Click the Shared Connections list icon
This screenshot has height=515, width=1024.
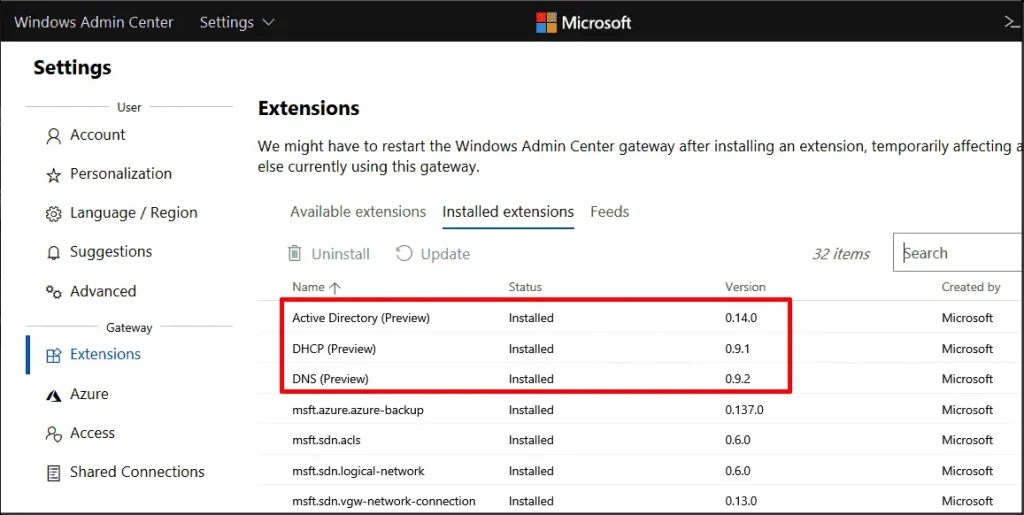click(x=54, y=473)
